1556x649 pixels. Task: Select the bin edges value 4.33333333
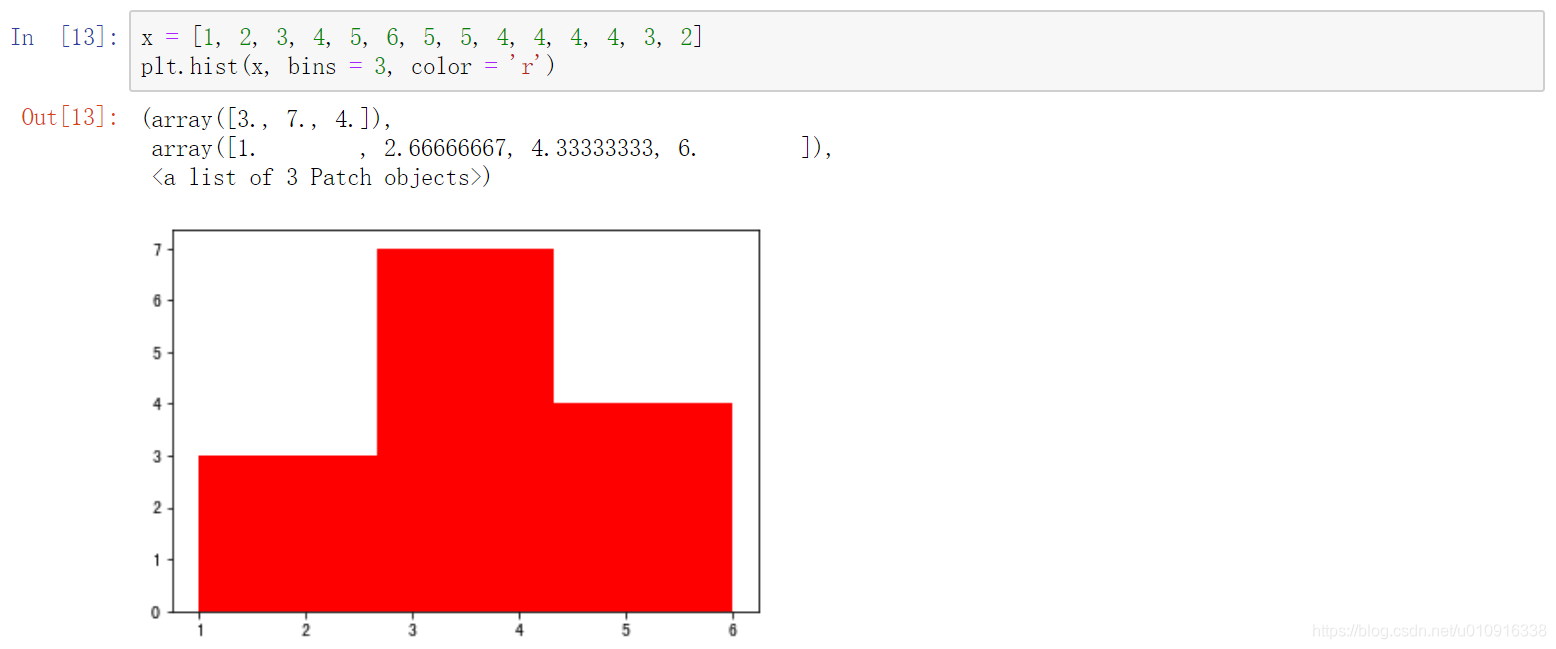point(593,148)
